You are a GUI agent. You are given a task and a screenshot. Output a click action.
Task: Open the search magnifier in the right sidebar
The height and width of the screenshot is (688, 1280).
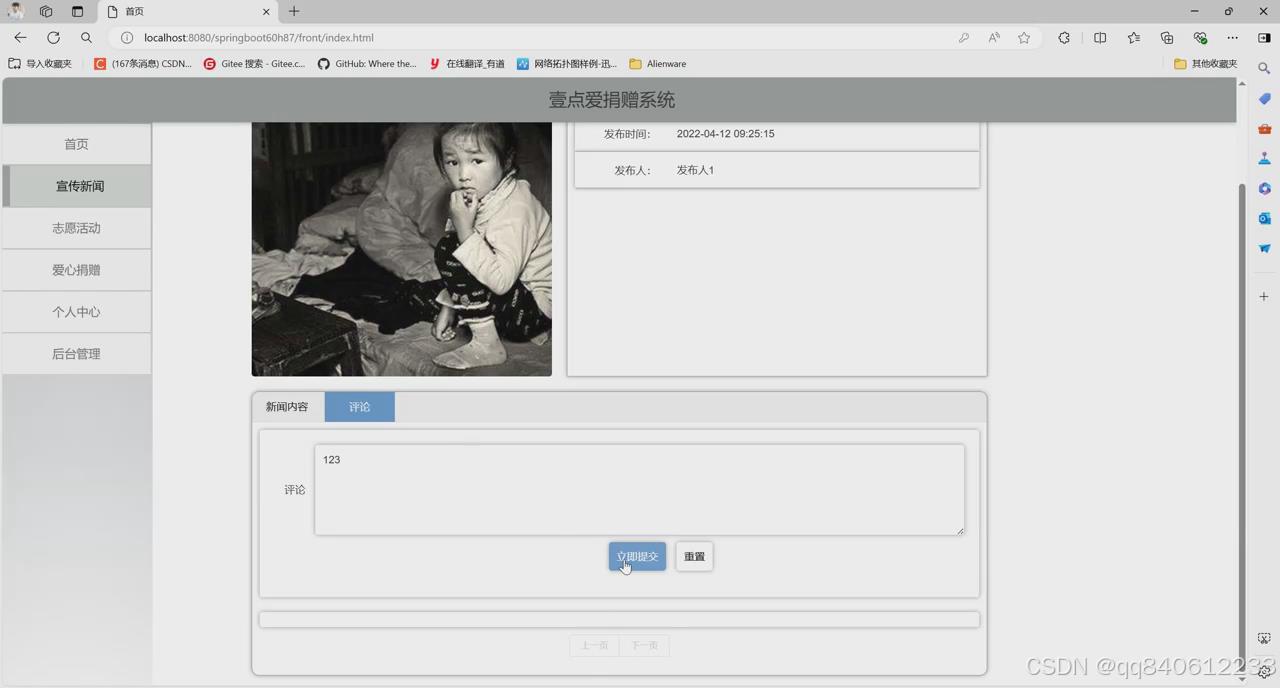tap(1264, 68)
